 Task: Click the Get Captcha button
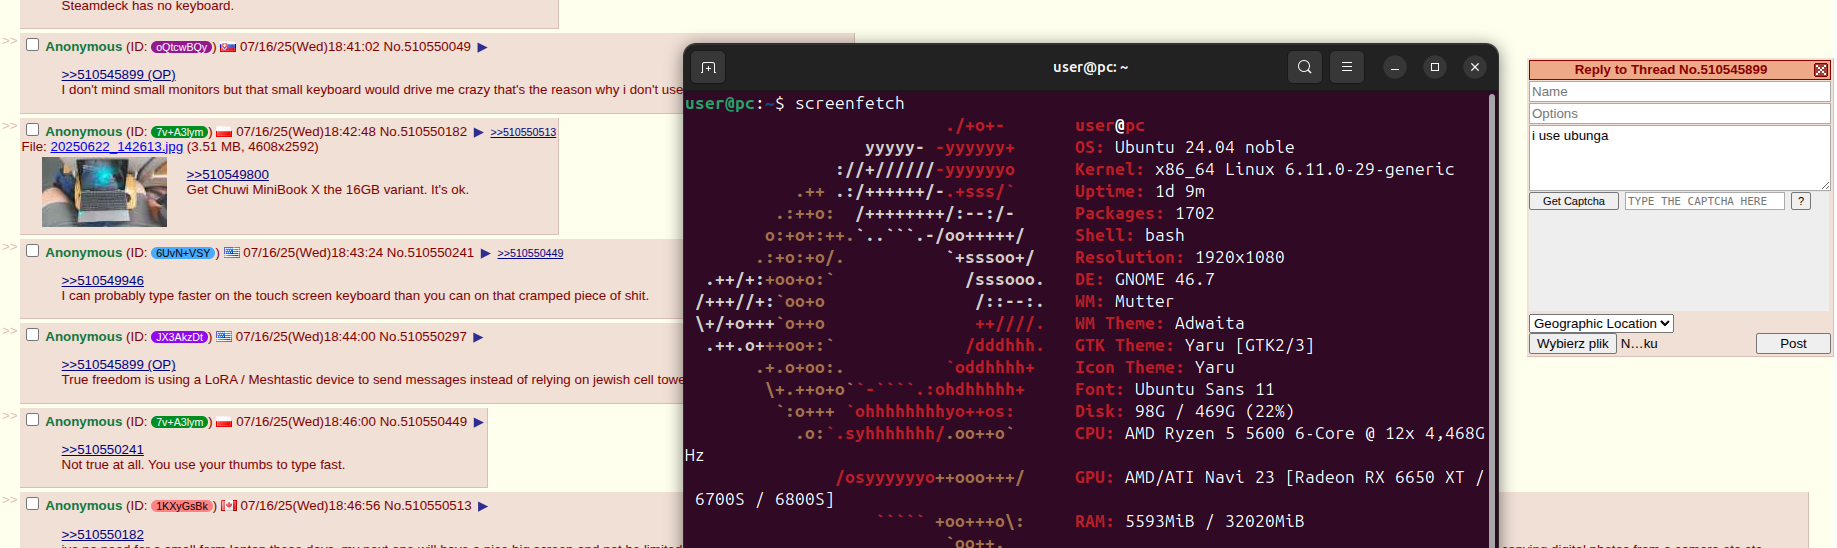tap(1573, 201)
